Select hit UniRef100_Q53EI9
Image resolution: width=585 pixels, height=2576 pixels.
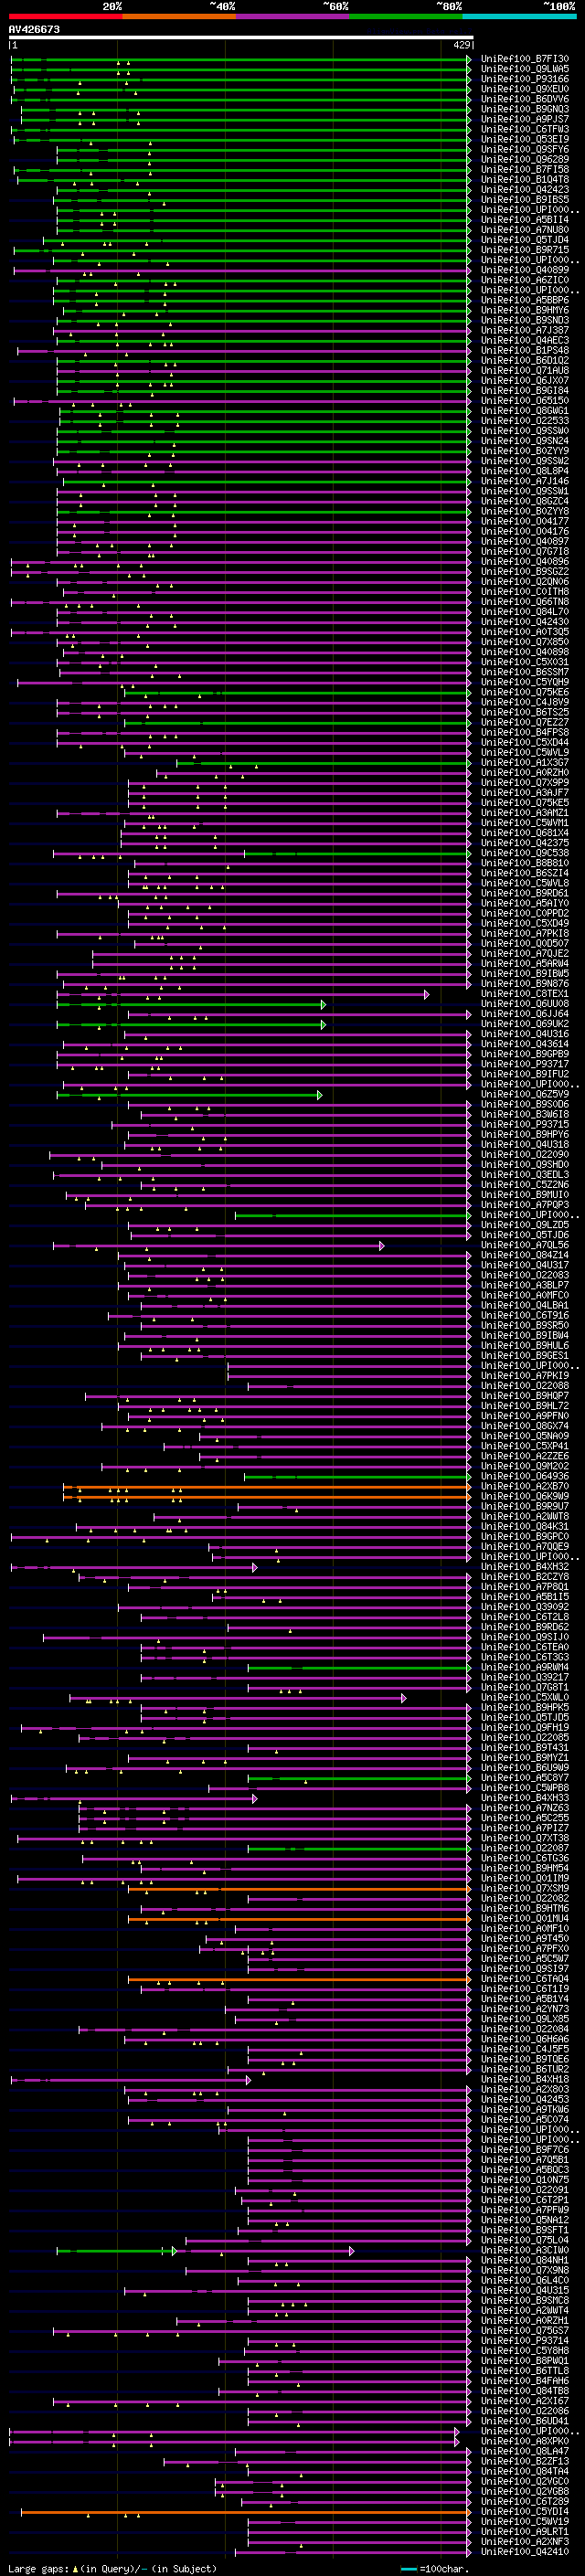[x=525, y=139]
